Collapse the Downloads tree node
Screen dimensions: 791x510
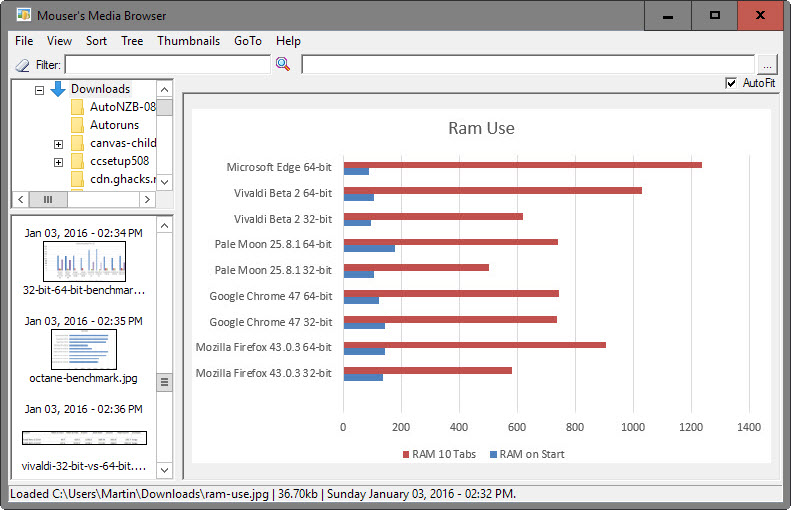(x=39, y=90)
